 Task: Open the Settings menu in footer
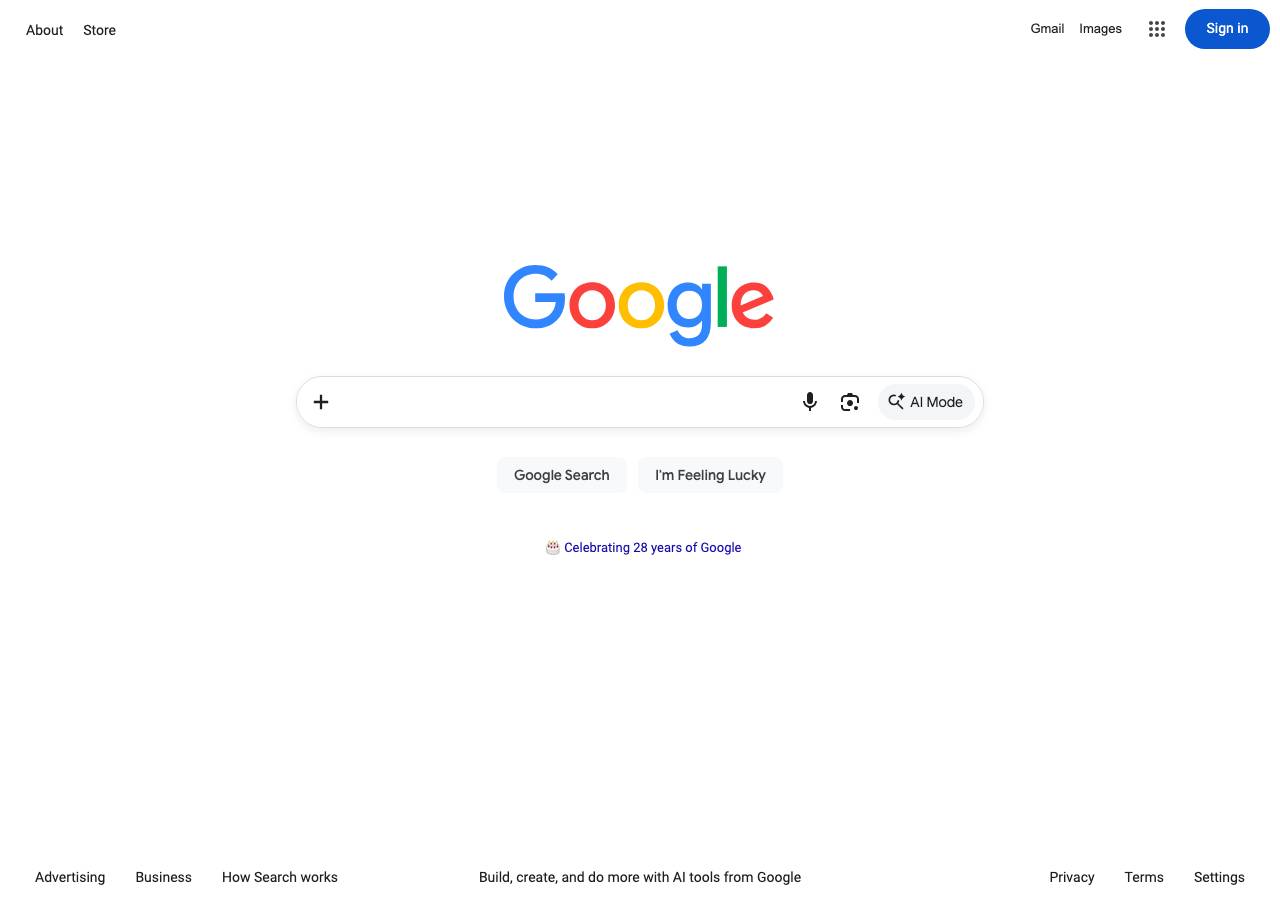(x=1219, y=877)
